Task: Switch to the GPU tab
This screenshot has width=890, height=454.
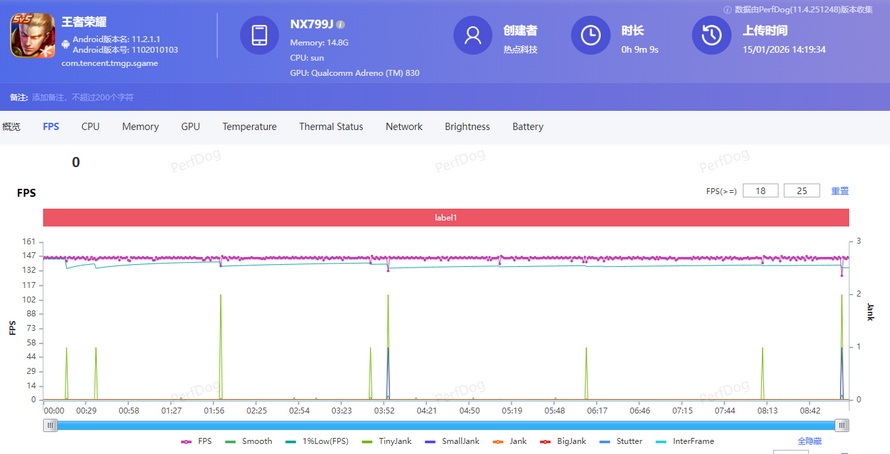Action: [x=190, y=127]
